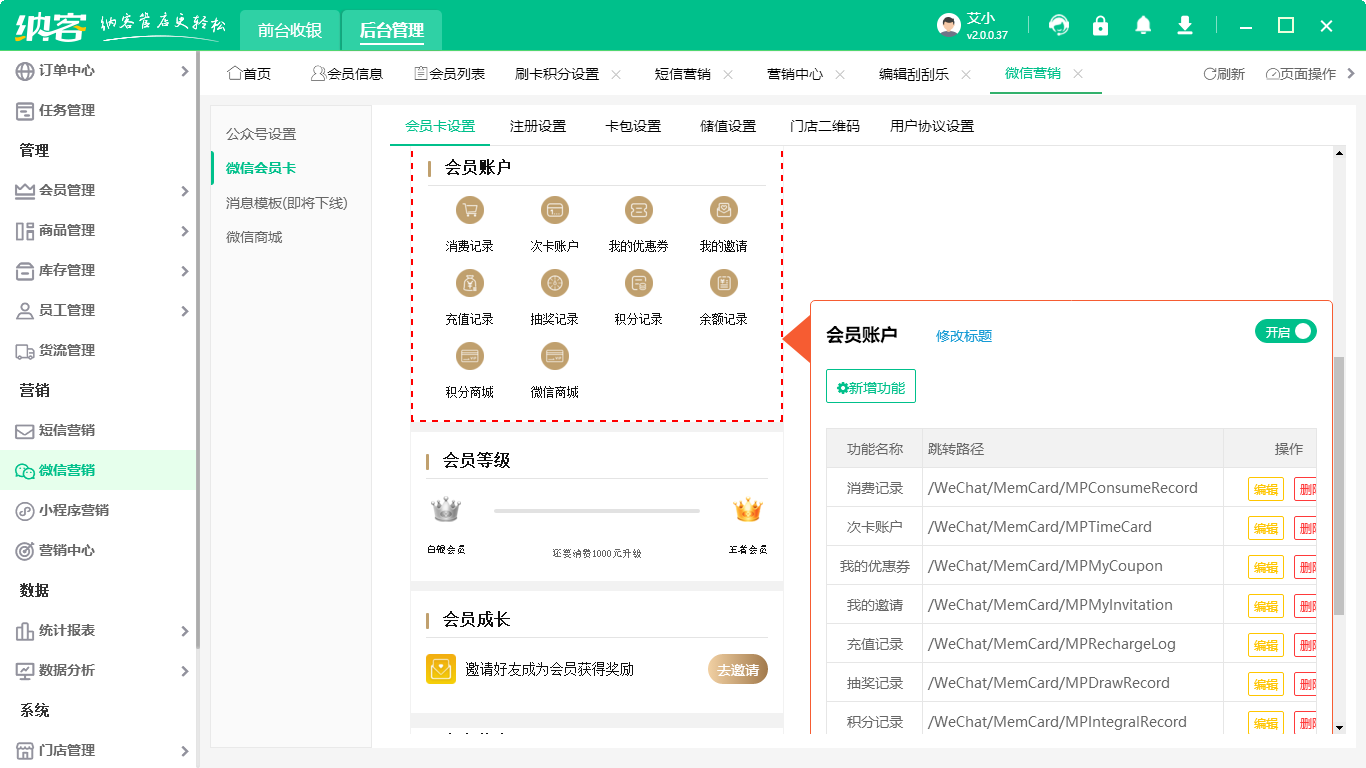This screenshot has height=768, width=1366.
Task: Select the 次卡账户 icon
Action: [x=554, y=210]
